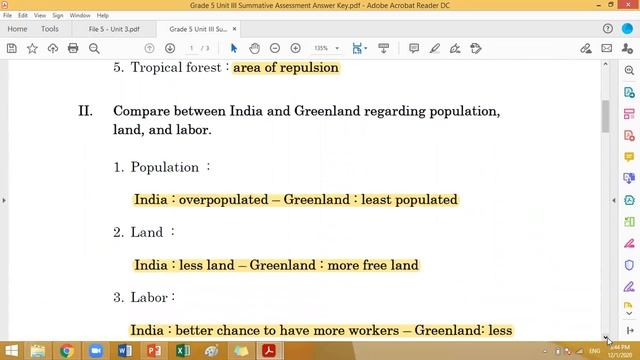Zoom in with plus icon
The image size is (640, 360).
(296, 49)
